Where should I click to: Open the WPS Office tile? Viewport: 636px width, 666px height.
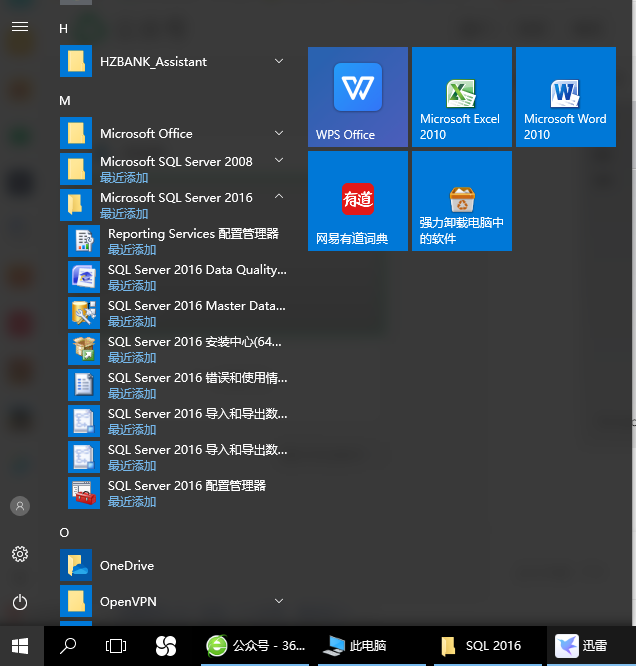point(358,97)
